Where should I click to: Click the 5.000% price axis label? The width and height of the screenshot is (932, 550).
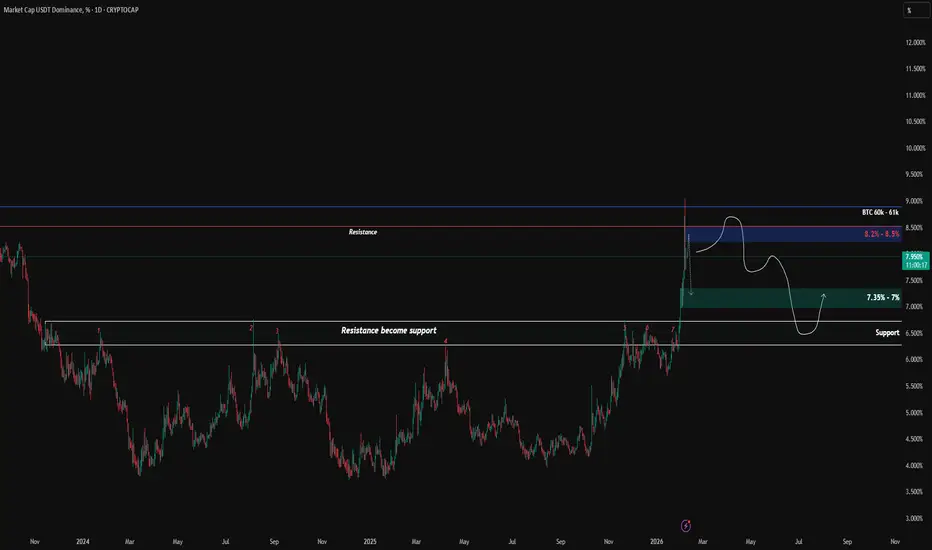[915, 413]
